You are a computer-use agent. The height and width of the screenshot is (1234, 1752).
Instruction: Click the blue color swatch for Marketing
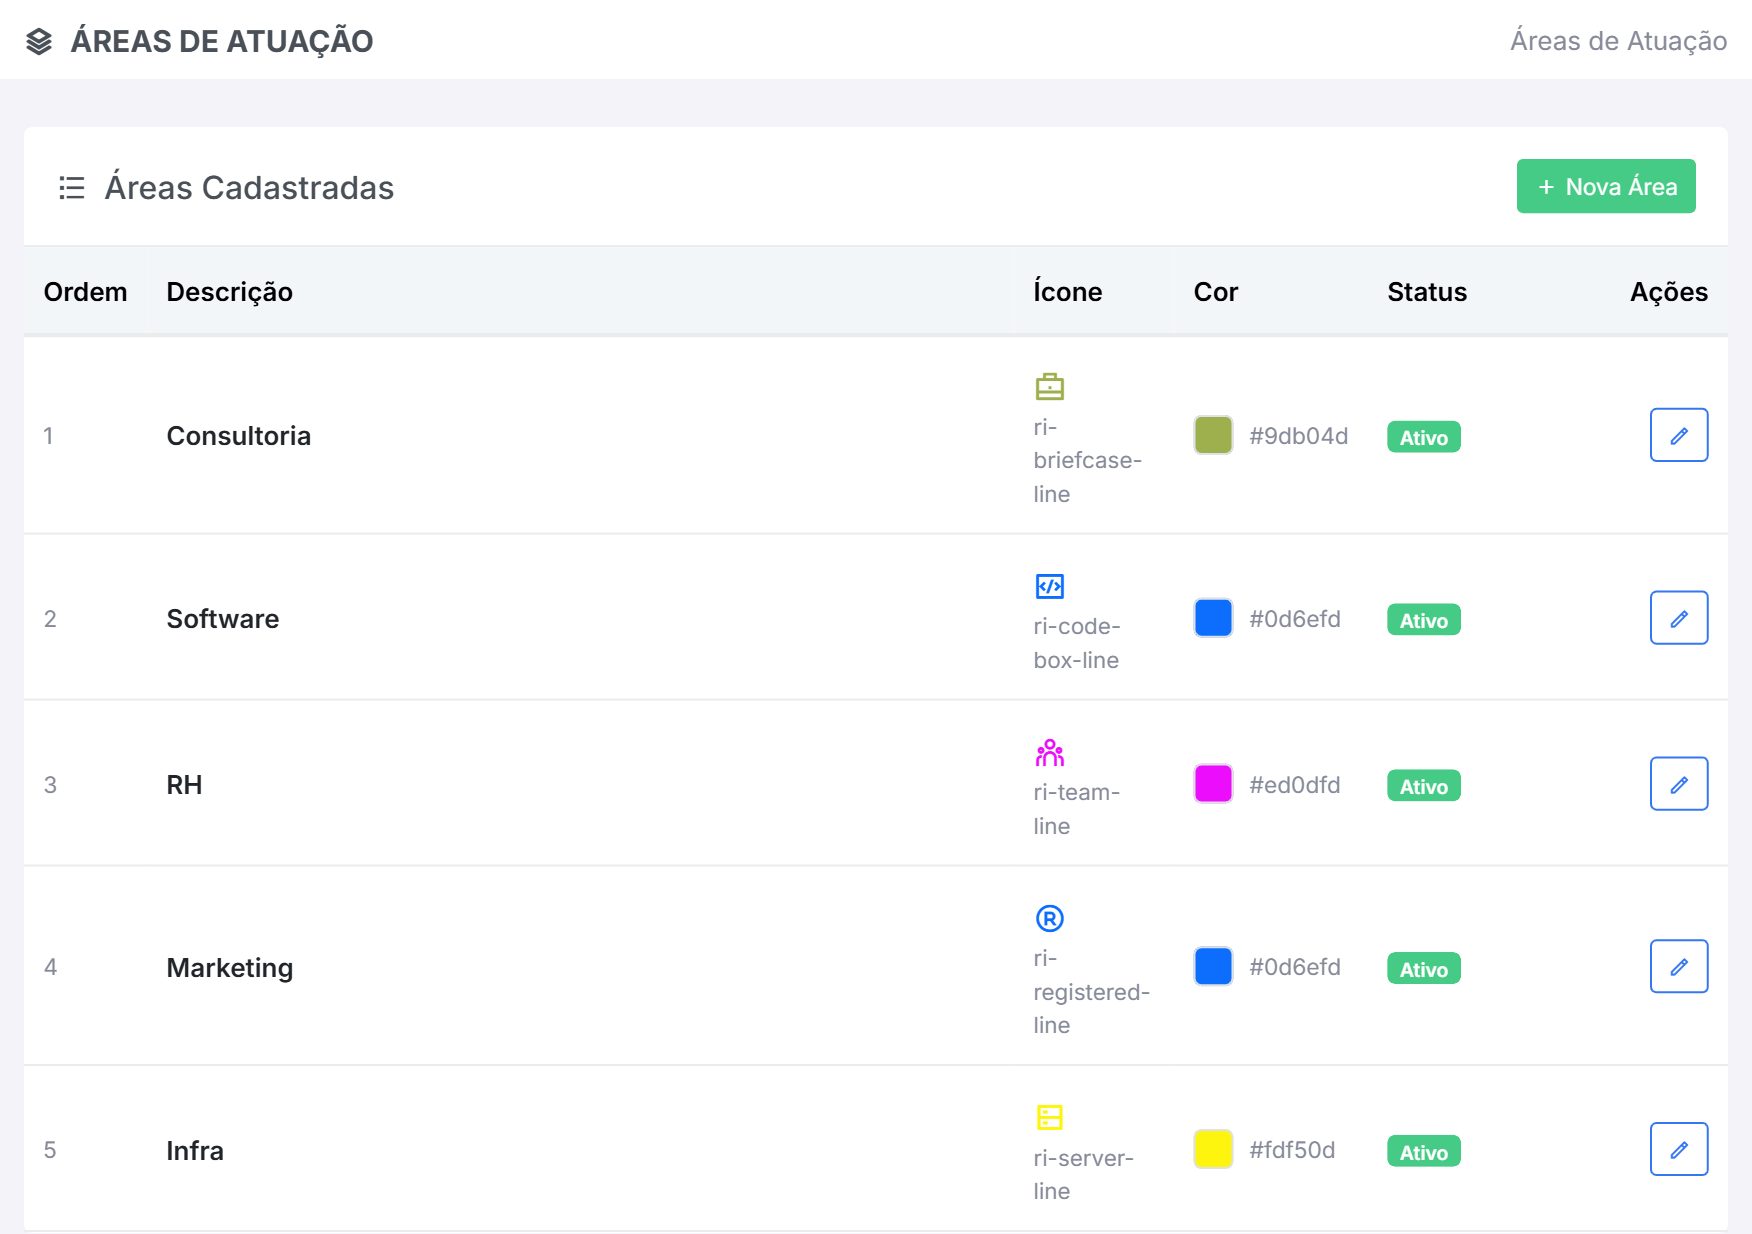1213,967
